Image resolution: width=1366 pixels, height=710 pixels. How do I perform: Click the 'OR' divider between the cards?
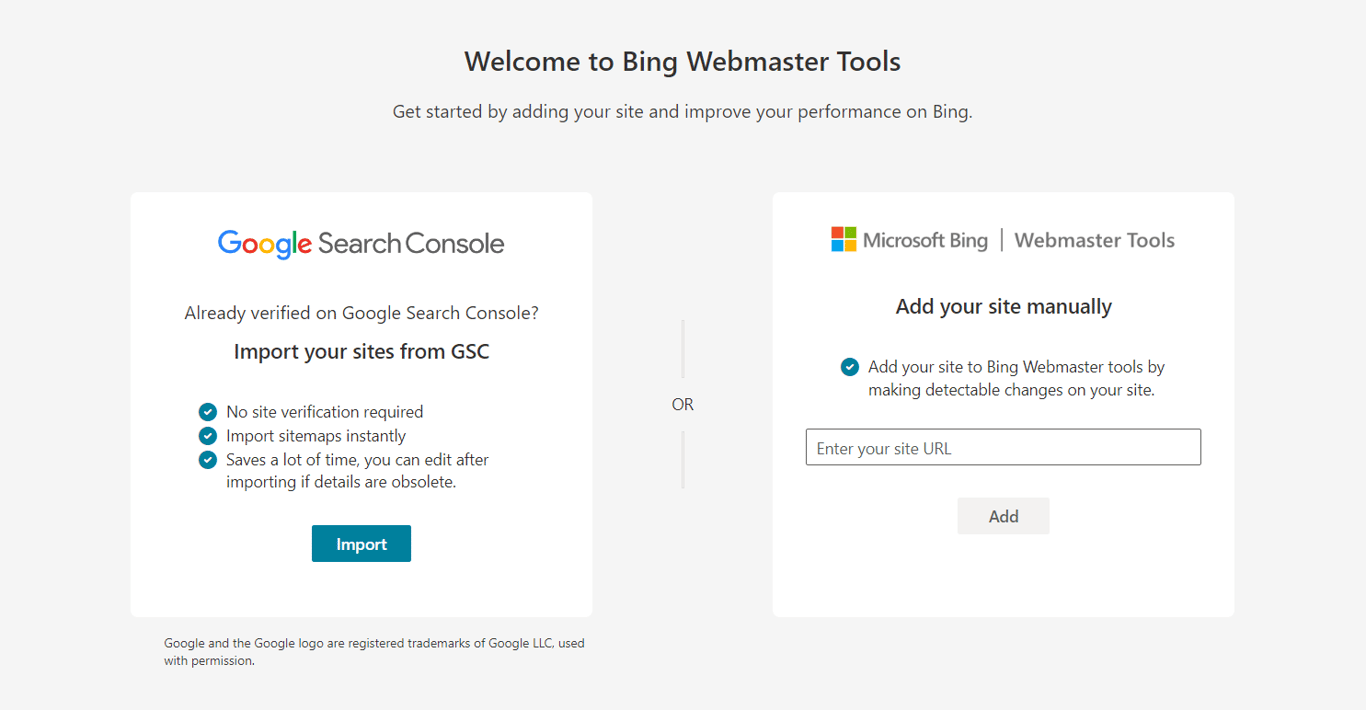683,404
